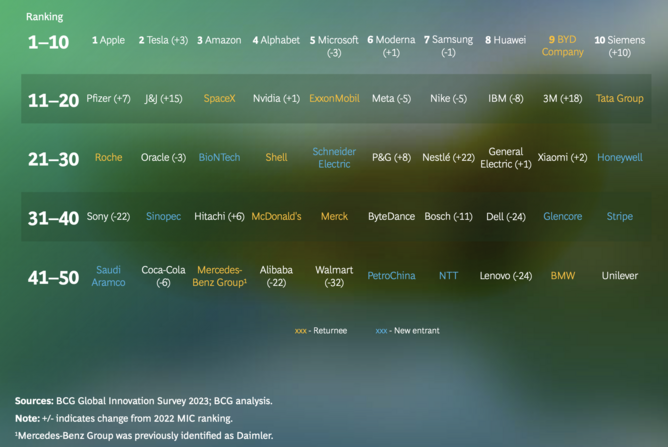Viewport: 668px width, 447px height.
Task: Click 'Nestlé (+22)' entry
Action: (448, 157)
